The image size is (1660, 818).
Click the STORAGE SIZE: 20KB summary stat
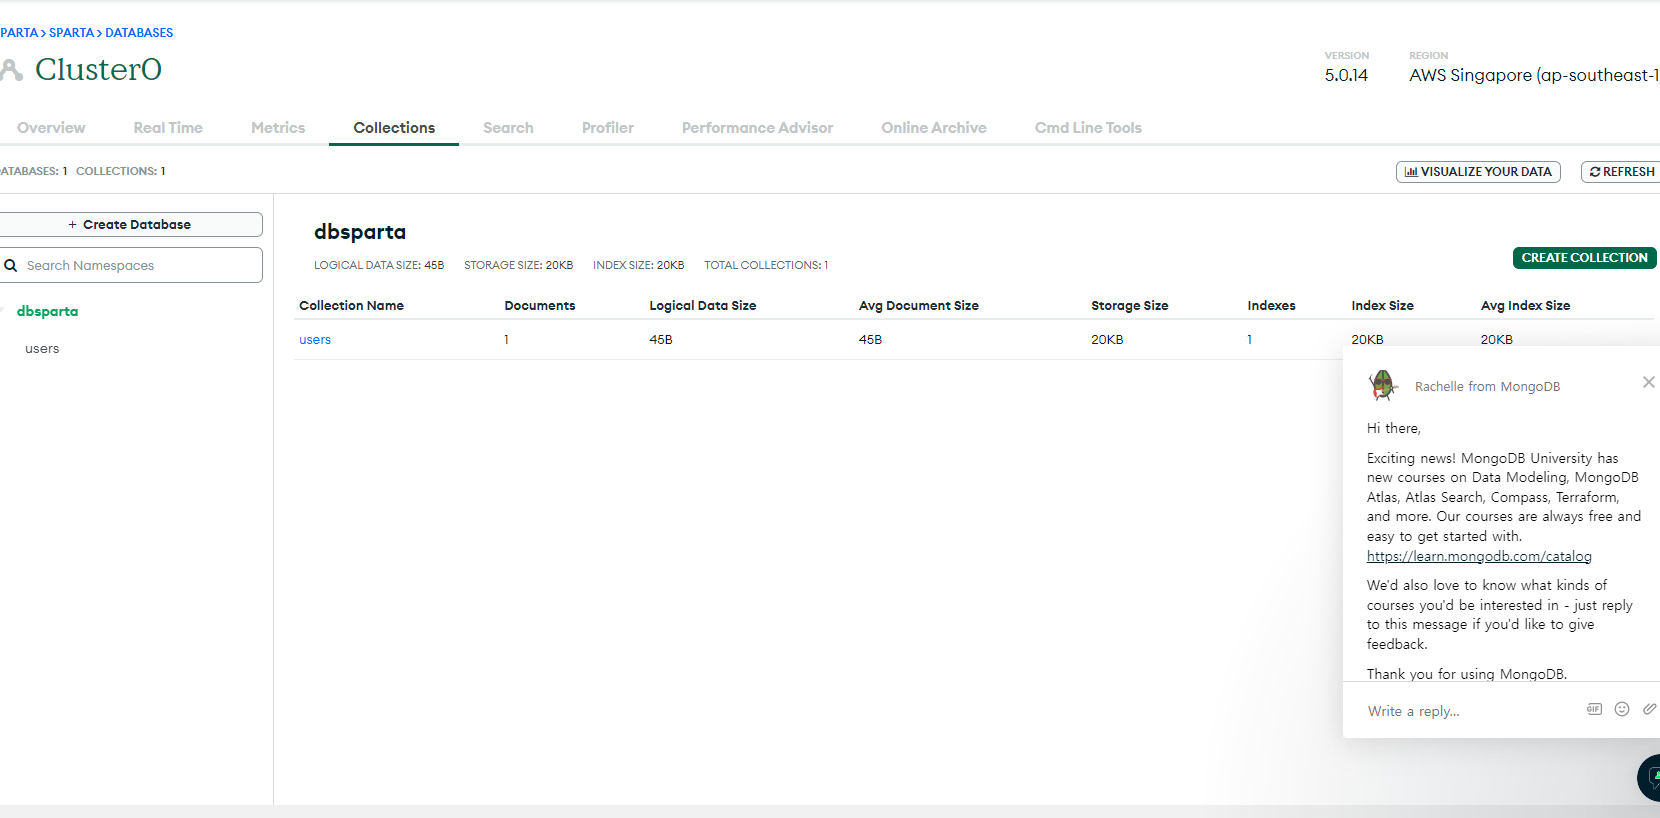[x=518, y=265]
